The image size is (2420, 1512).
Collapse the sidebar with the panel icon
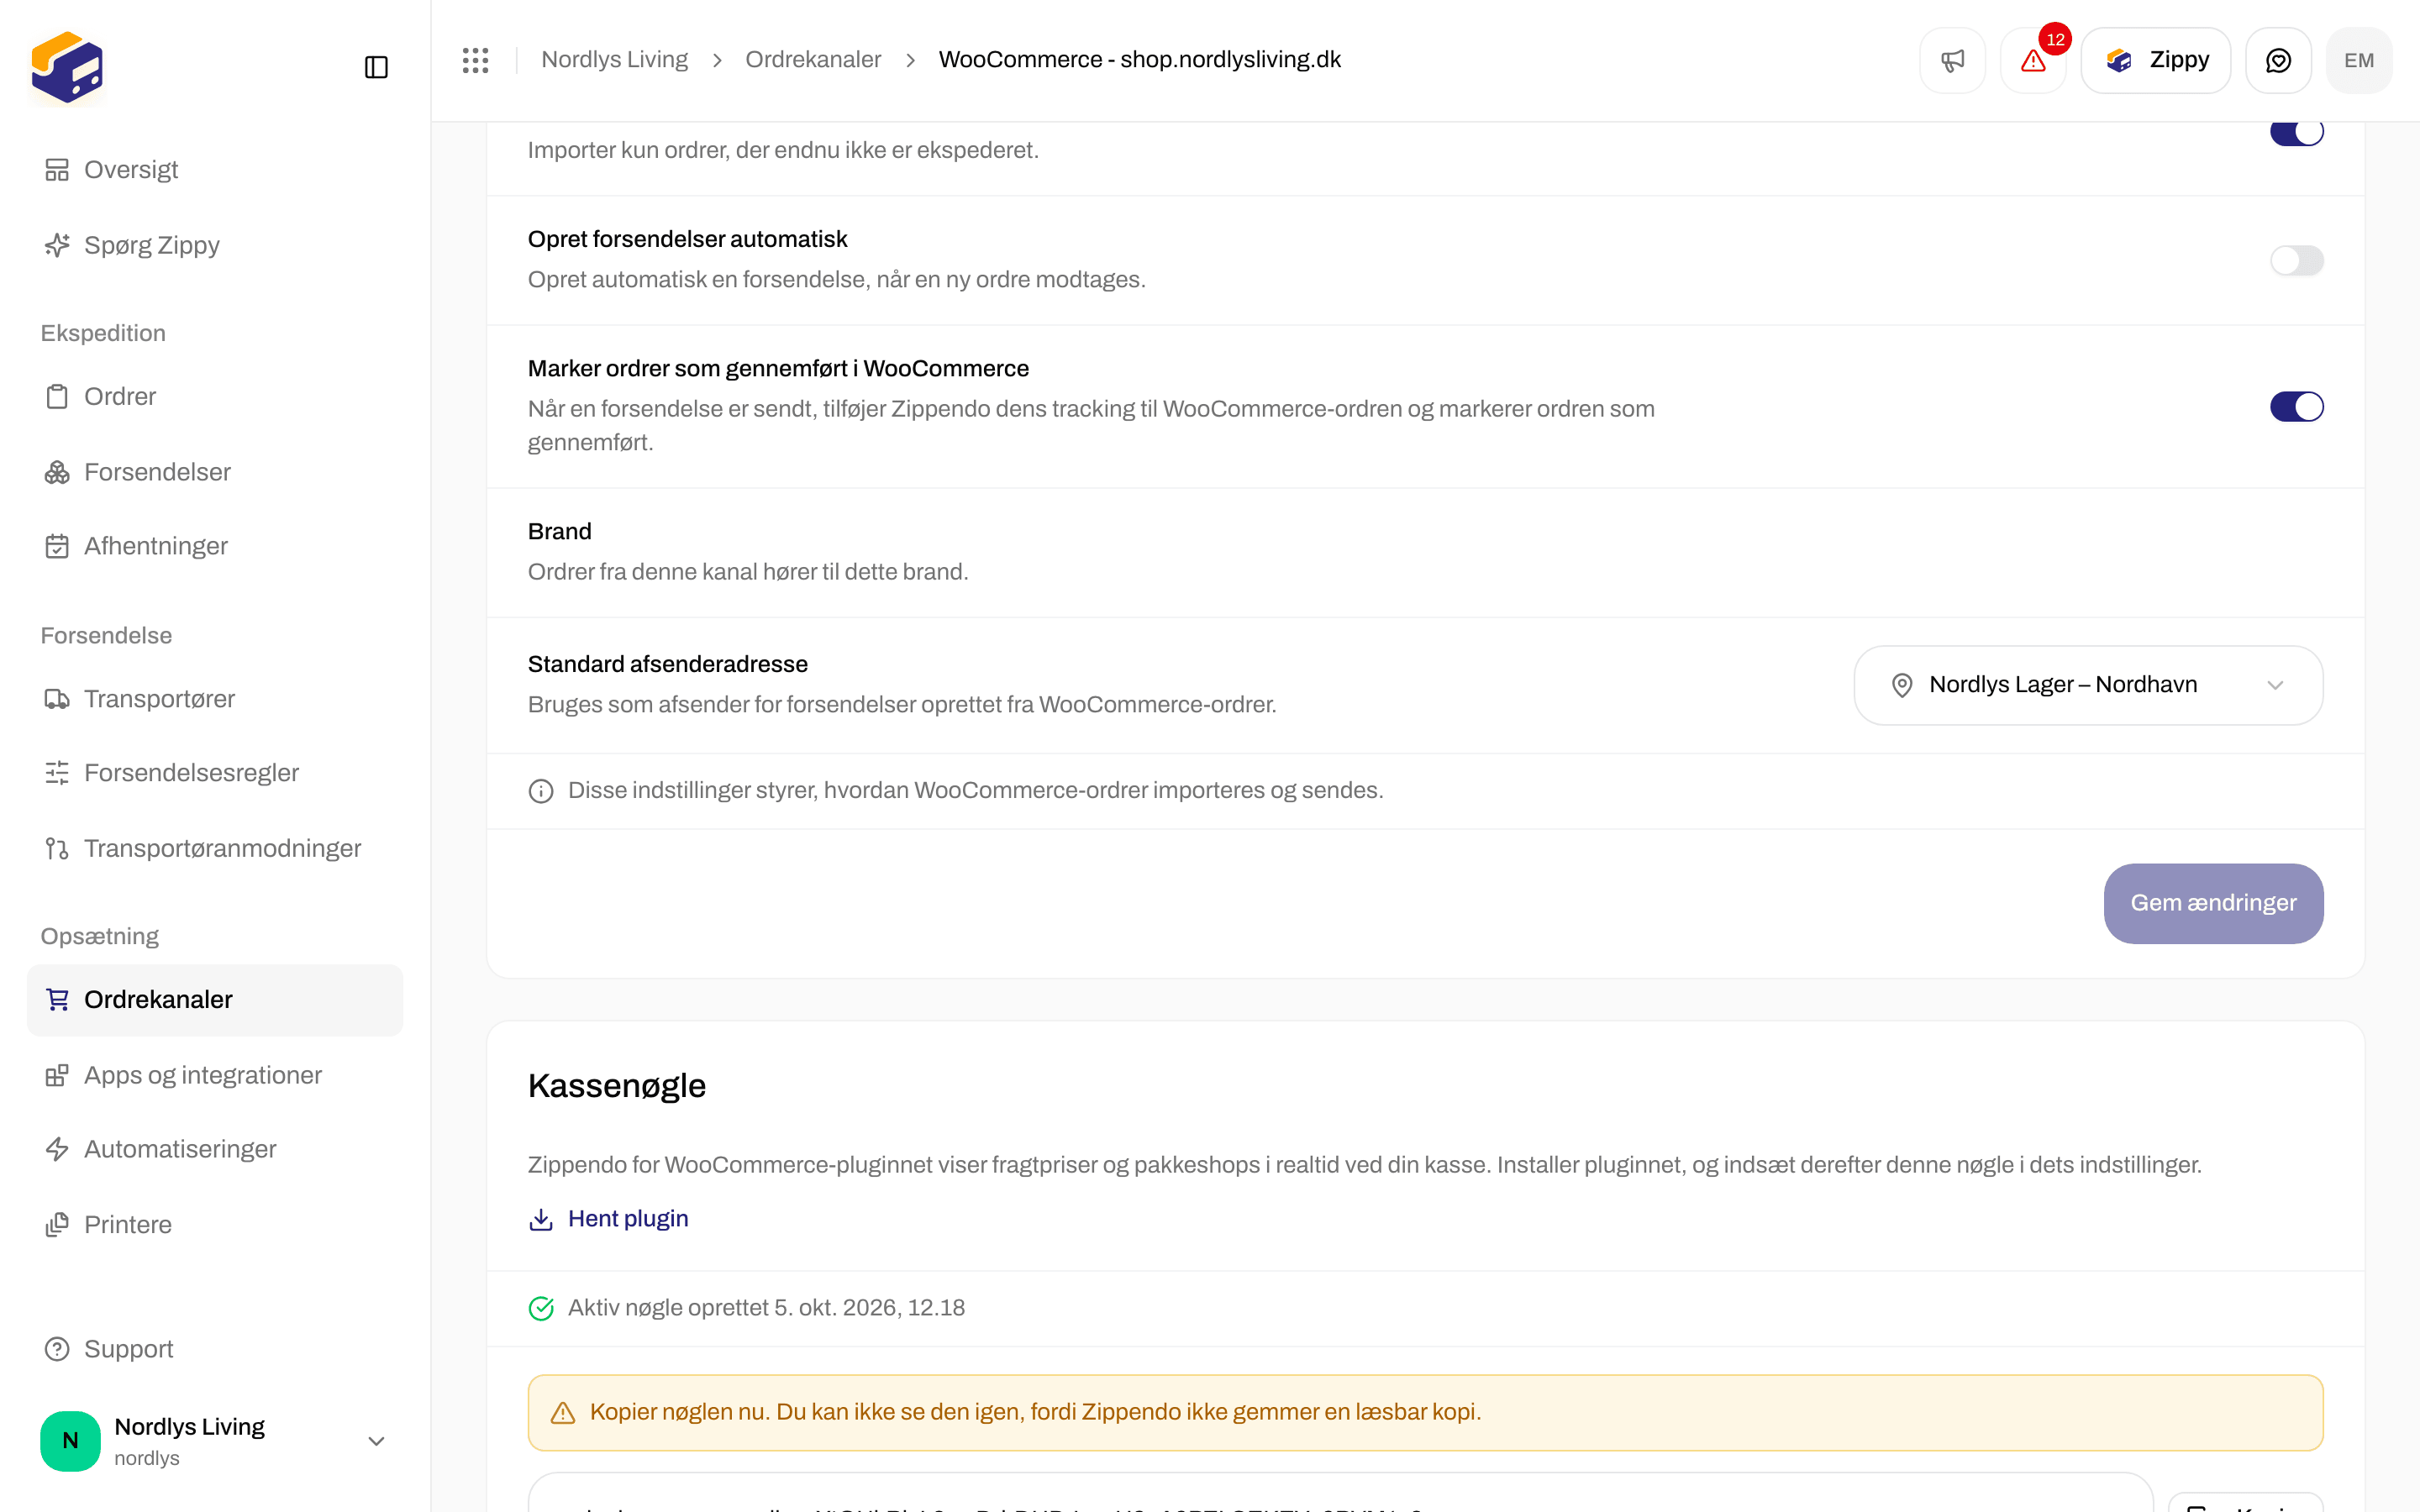[x=376, y=67]
